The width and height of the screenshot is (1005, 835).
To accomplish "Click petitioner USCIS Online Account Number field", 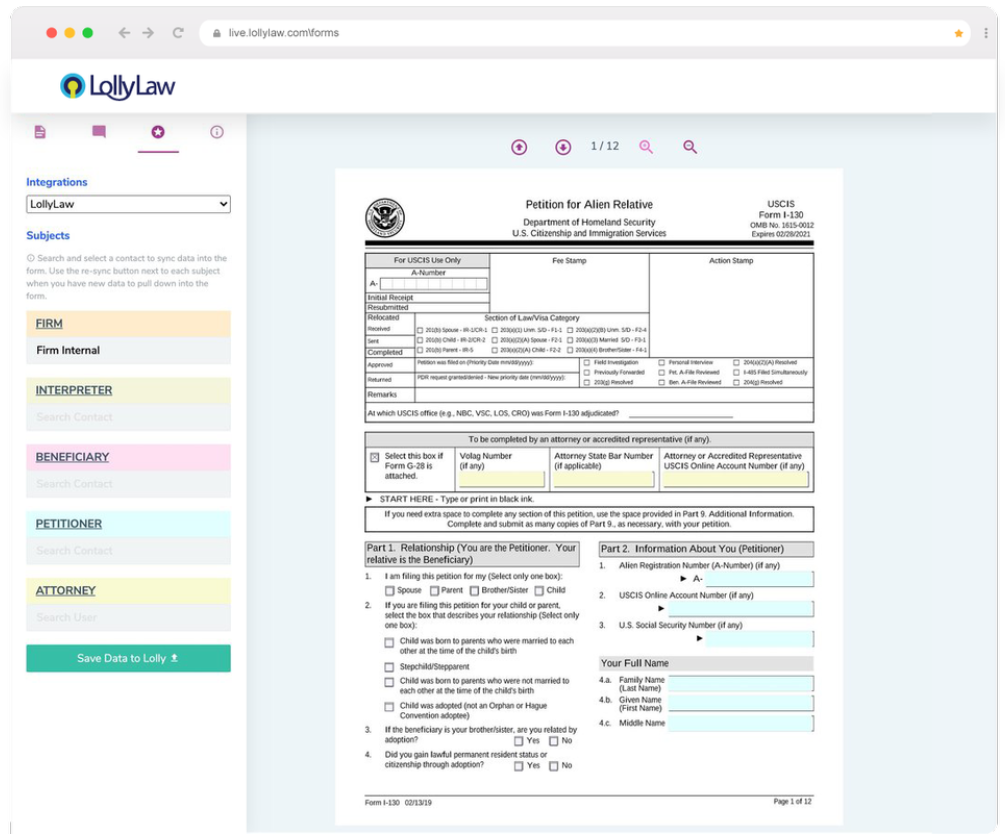I will click(x=740, y=608).
